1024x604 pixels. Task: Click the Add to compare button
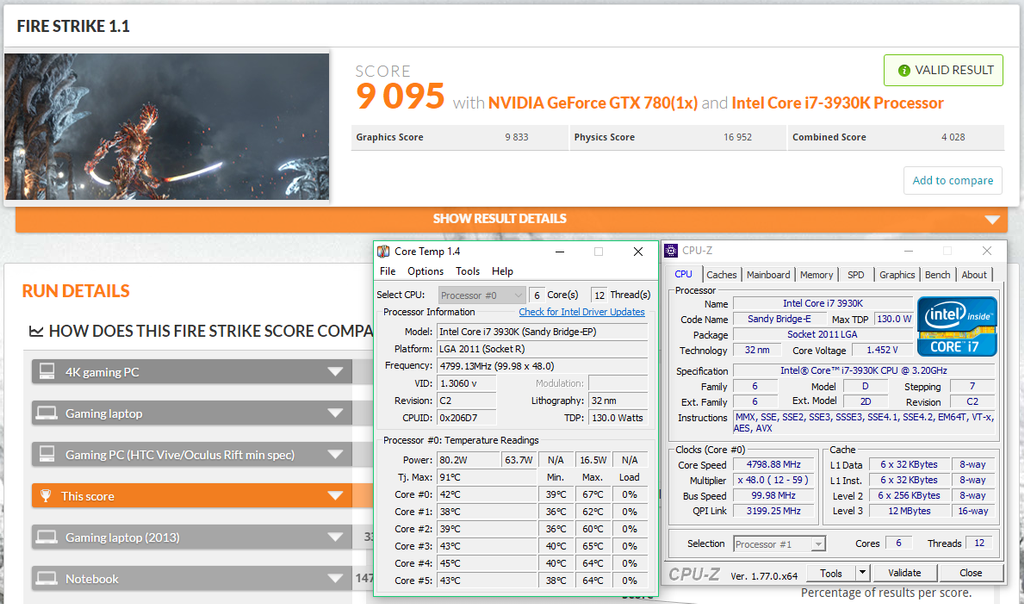pyautogui.click(x=953, y=181)
